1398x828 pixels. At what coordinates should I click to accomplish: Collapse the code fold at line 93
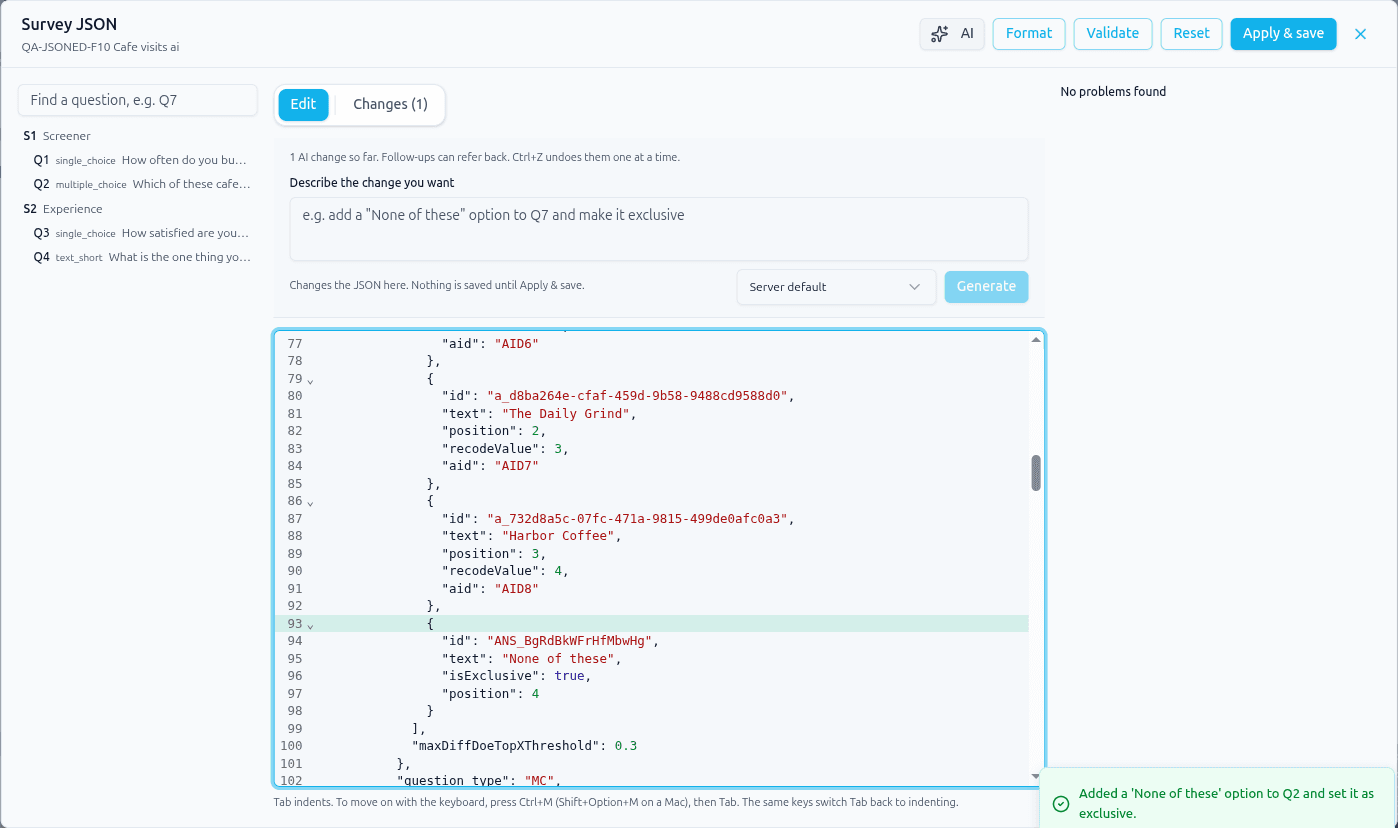coord(310,625)
